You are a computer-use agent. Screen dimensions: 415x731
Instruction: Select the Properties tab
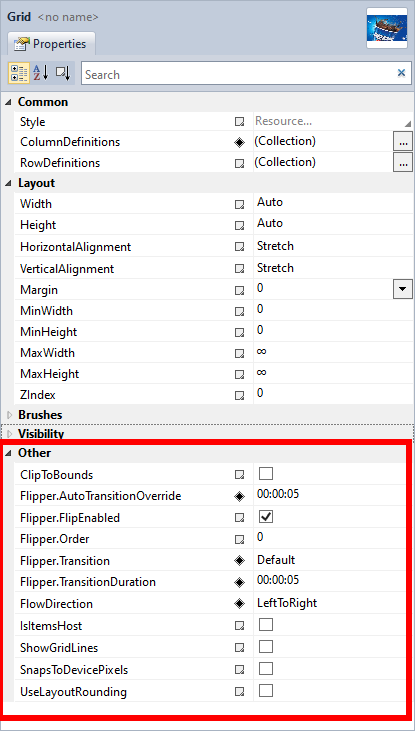(x=51, y=44)
